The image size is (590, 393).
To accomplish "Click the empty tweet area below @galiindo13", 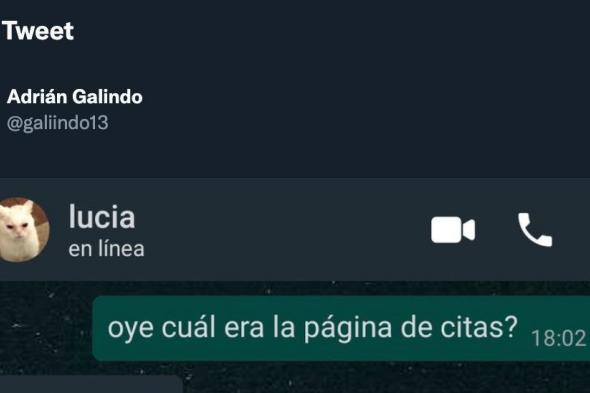I will [x=295, y=156].
